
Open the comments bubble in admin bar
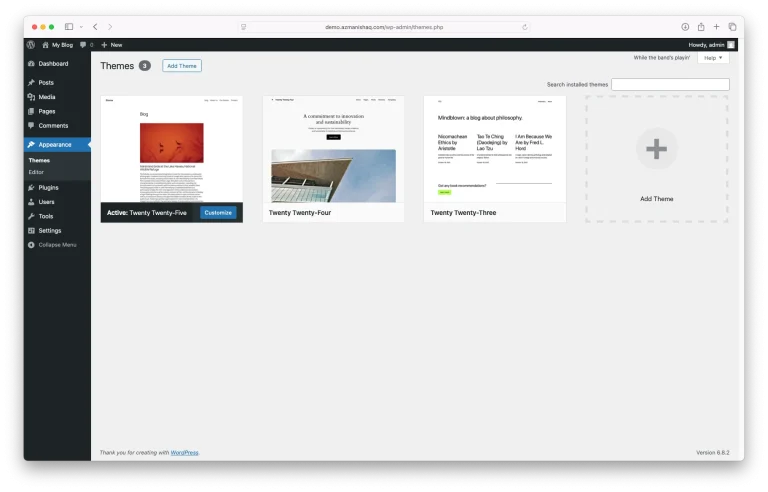tap(85, 45)
